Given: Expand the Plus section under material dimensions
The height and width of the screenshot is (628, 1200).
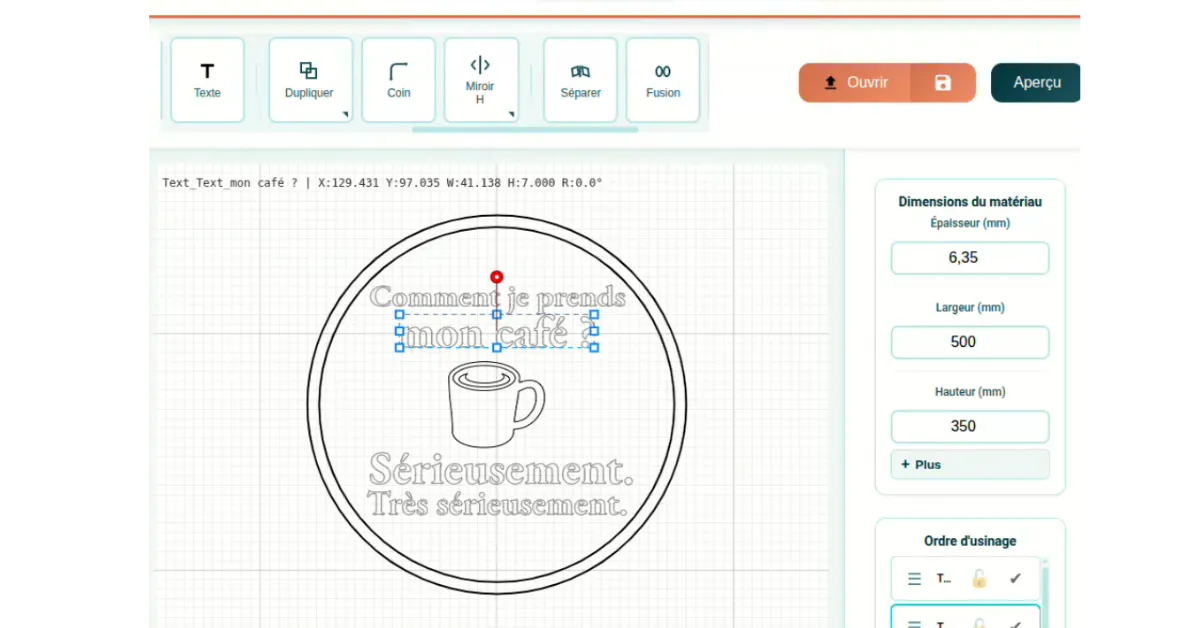Looking at the screenshot, I should pos(970,464).
